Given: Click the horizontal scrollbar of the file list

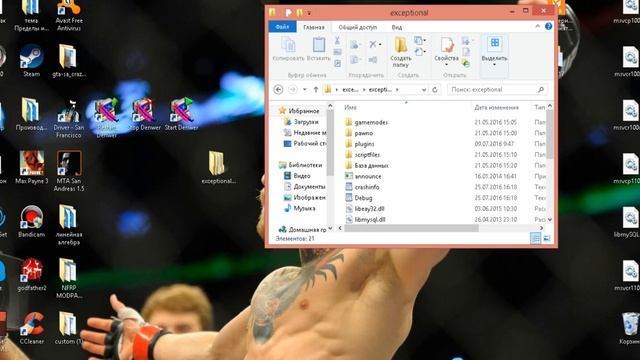Looking at the screenshot, I should click(x=411, y=228).
